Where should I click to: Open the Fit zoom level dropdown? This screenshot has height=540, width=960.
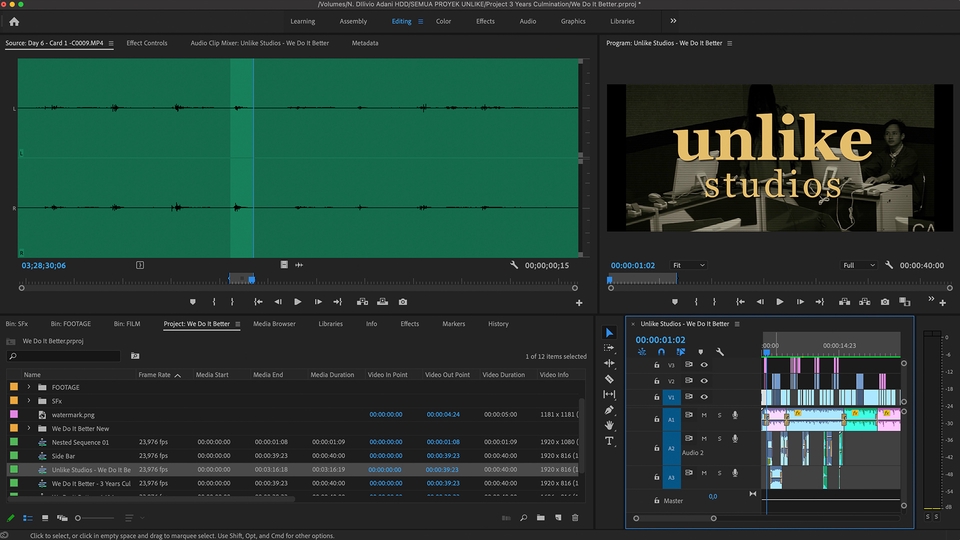click(689, 265)
